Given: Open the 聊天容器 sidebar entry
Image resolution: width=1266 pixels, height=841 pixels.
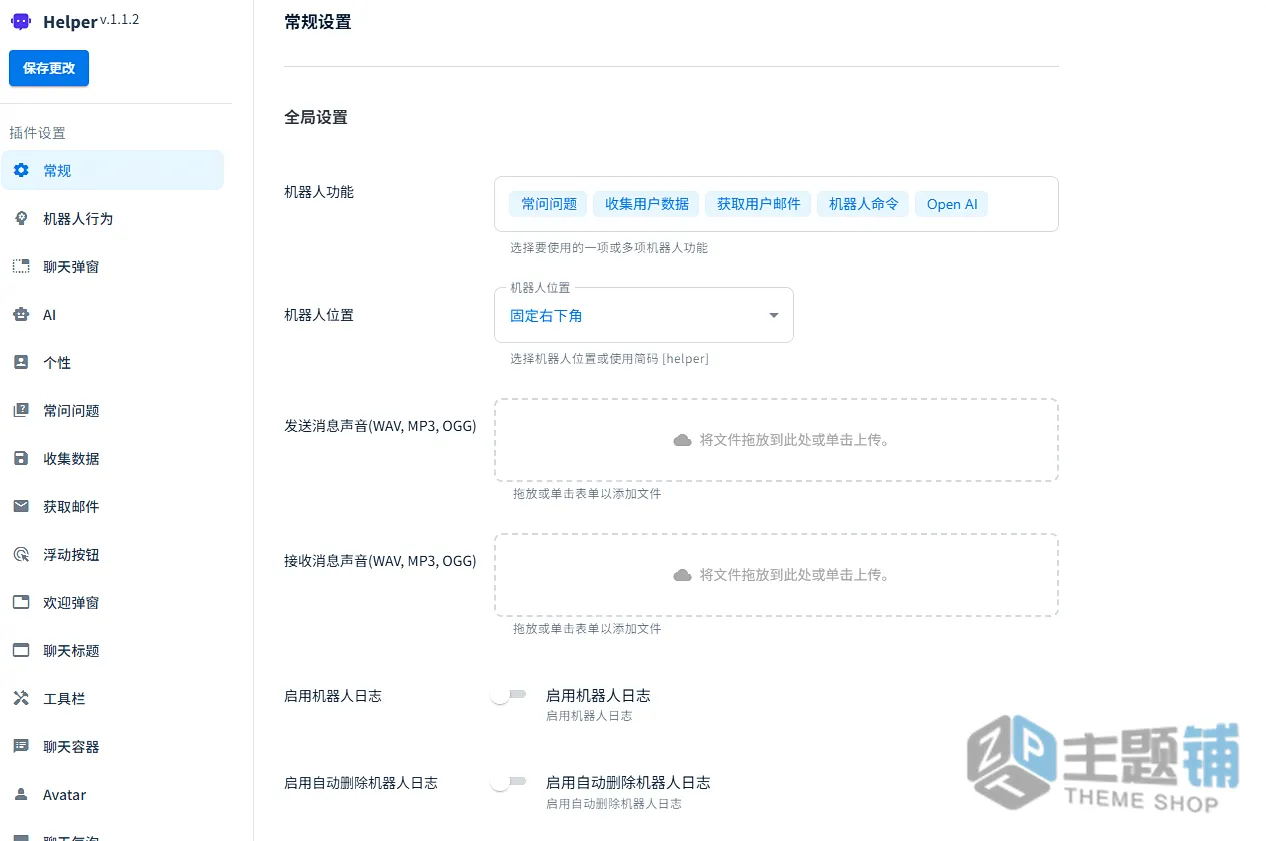Looking at the screenshot, I should coord(112,746).
